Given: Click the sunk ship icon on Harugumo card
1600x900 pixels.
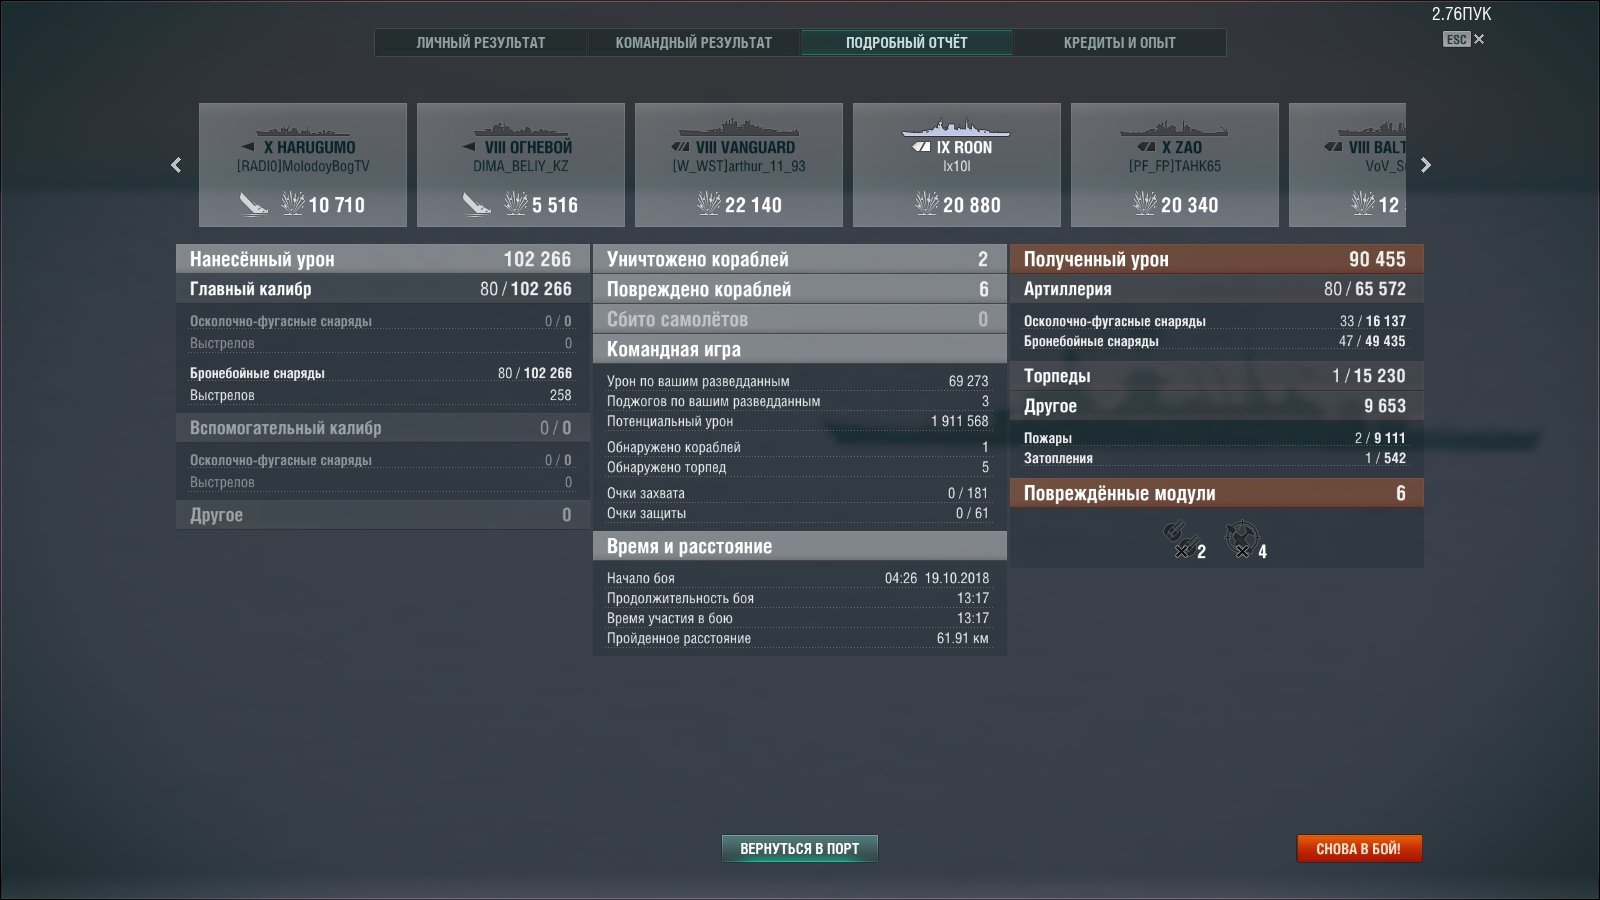Looking at the screenshot, I should [254, 204].
